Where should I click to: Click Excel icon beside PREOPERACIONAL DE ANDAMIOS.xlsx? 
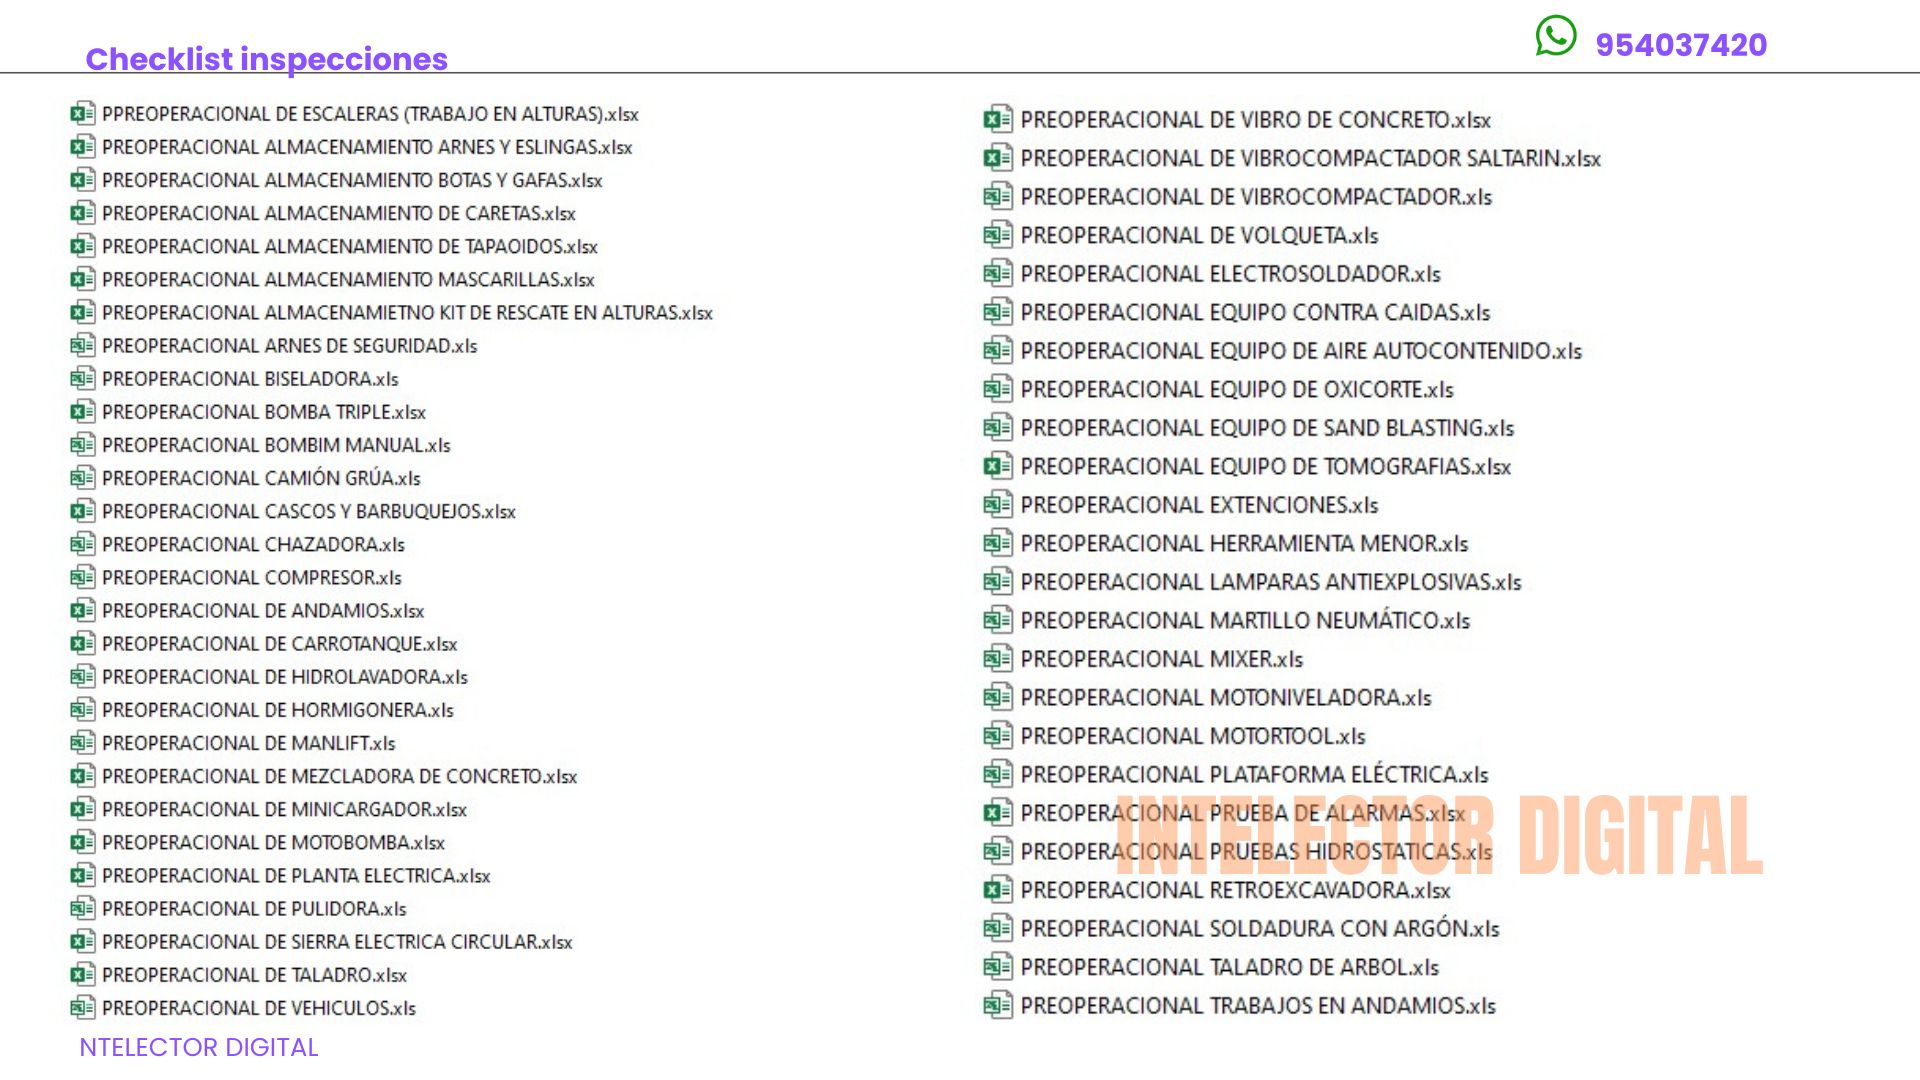point(82,610)
